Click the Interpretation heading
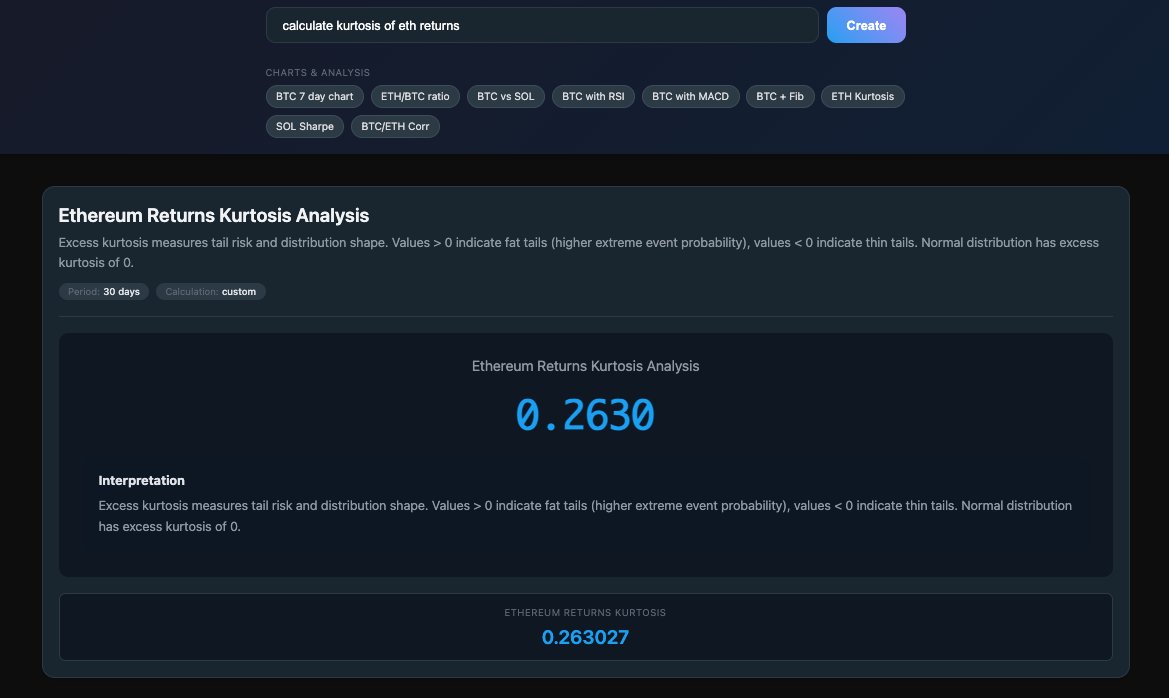This screenshot has width=1169, height=698. (x=142, y=481)
